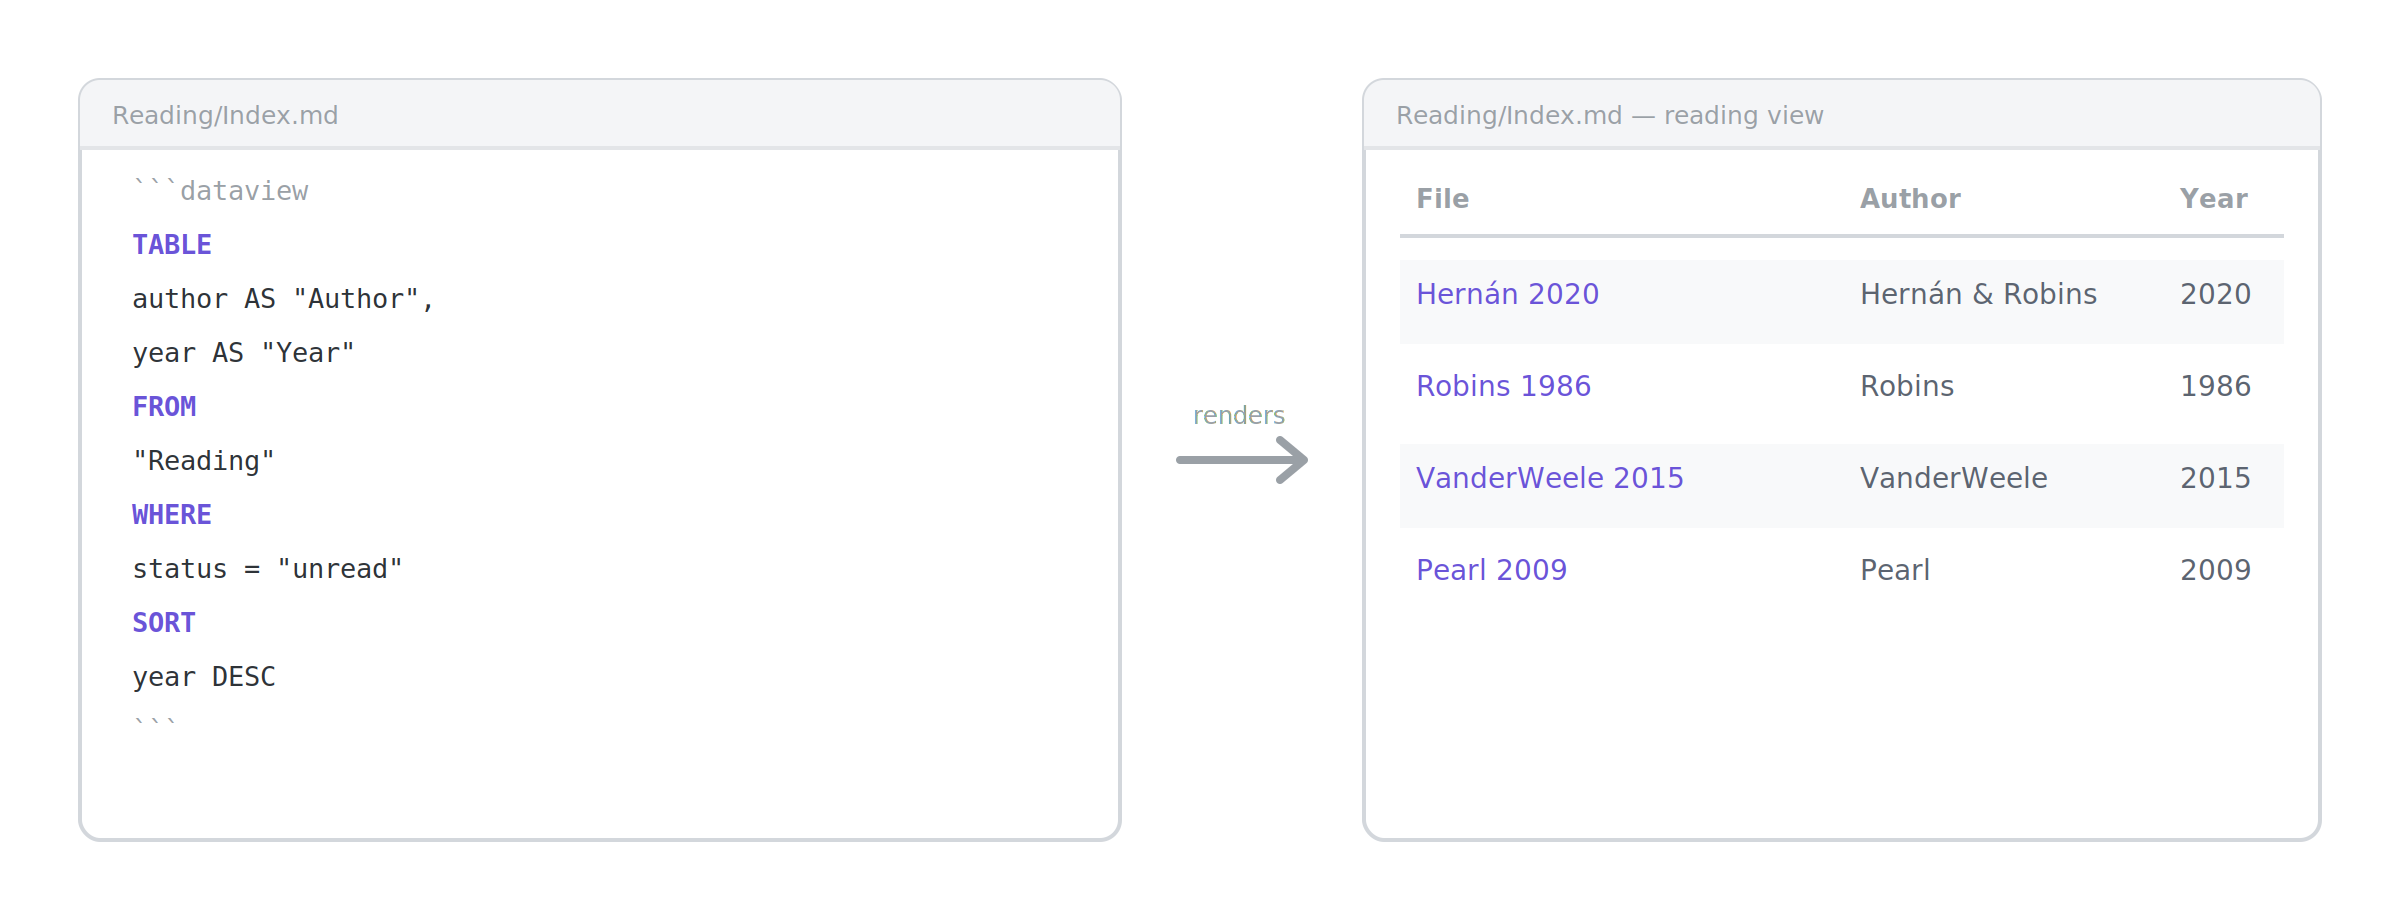Open the Hernán 2020 file link

1507,294
